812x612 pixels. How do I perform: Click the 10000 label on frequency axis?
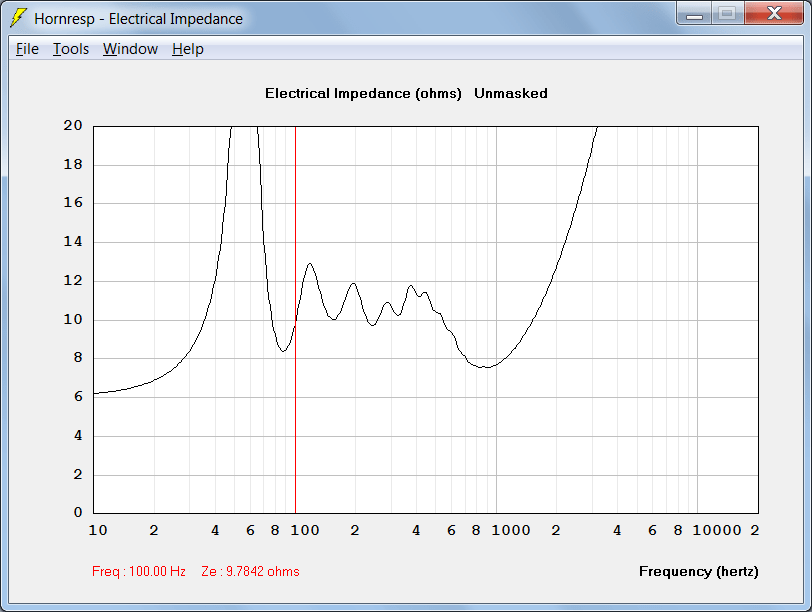coord(717,530)
